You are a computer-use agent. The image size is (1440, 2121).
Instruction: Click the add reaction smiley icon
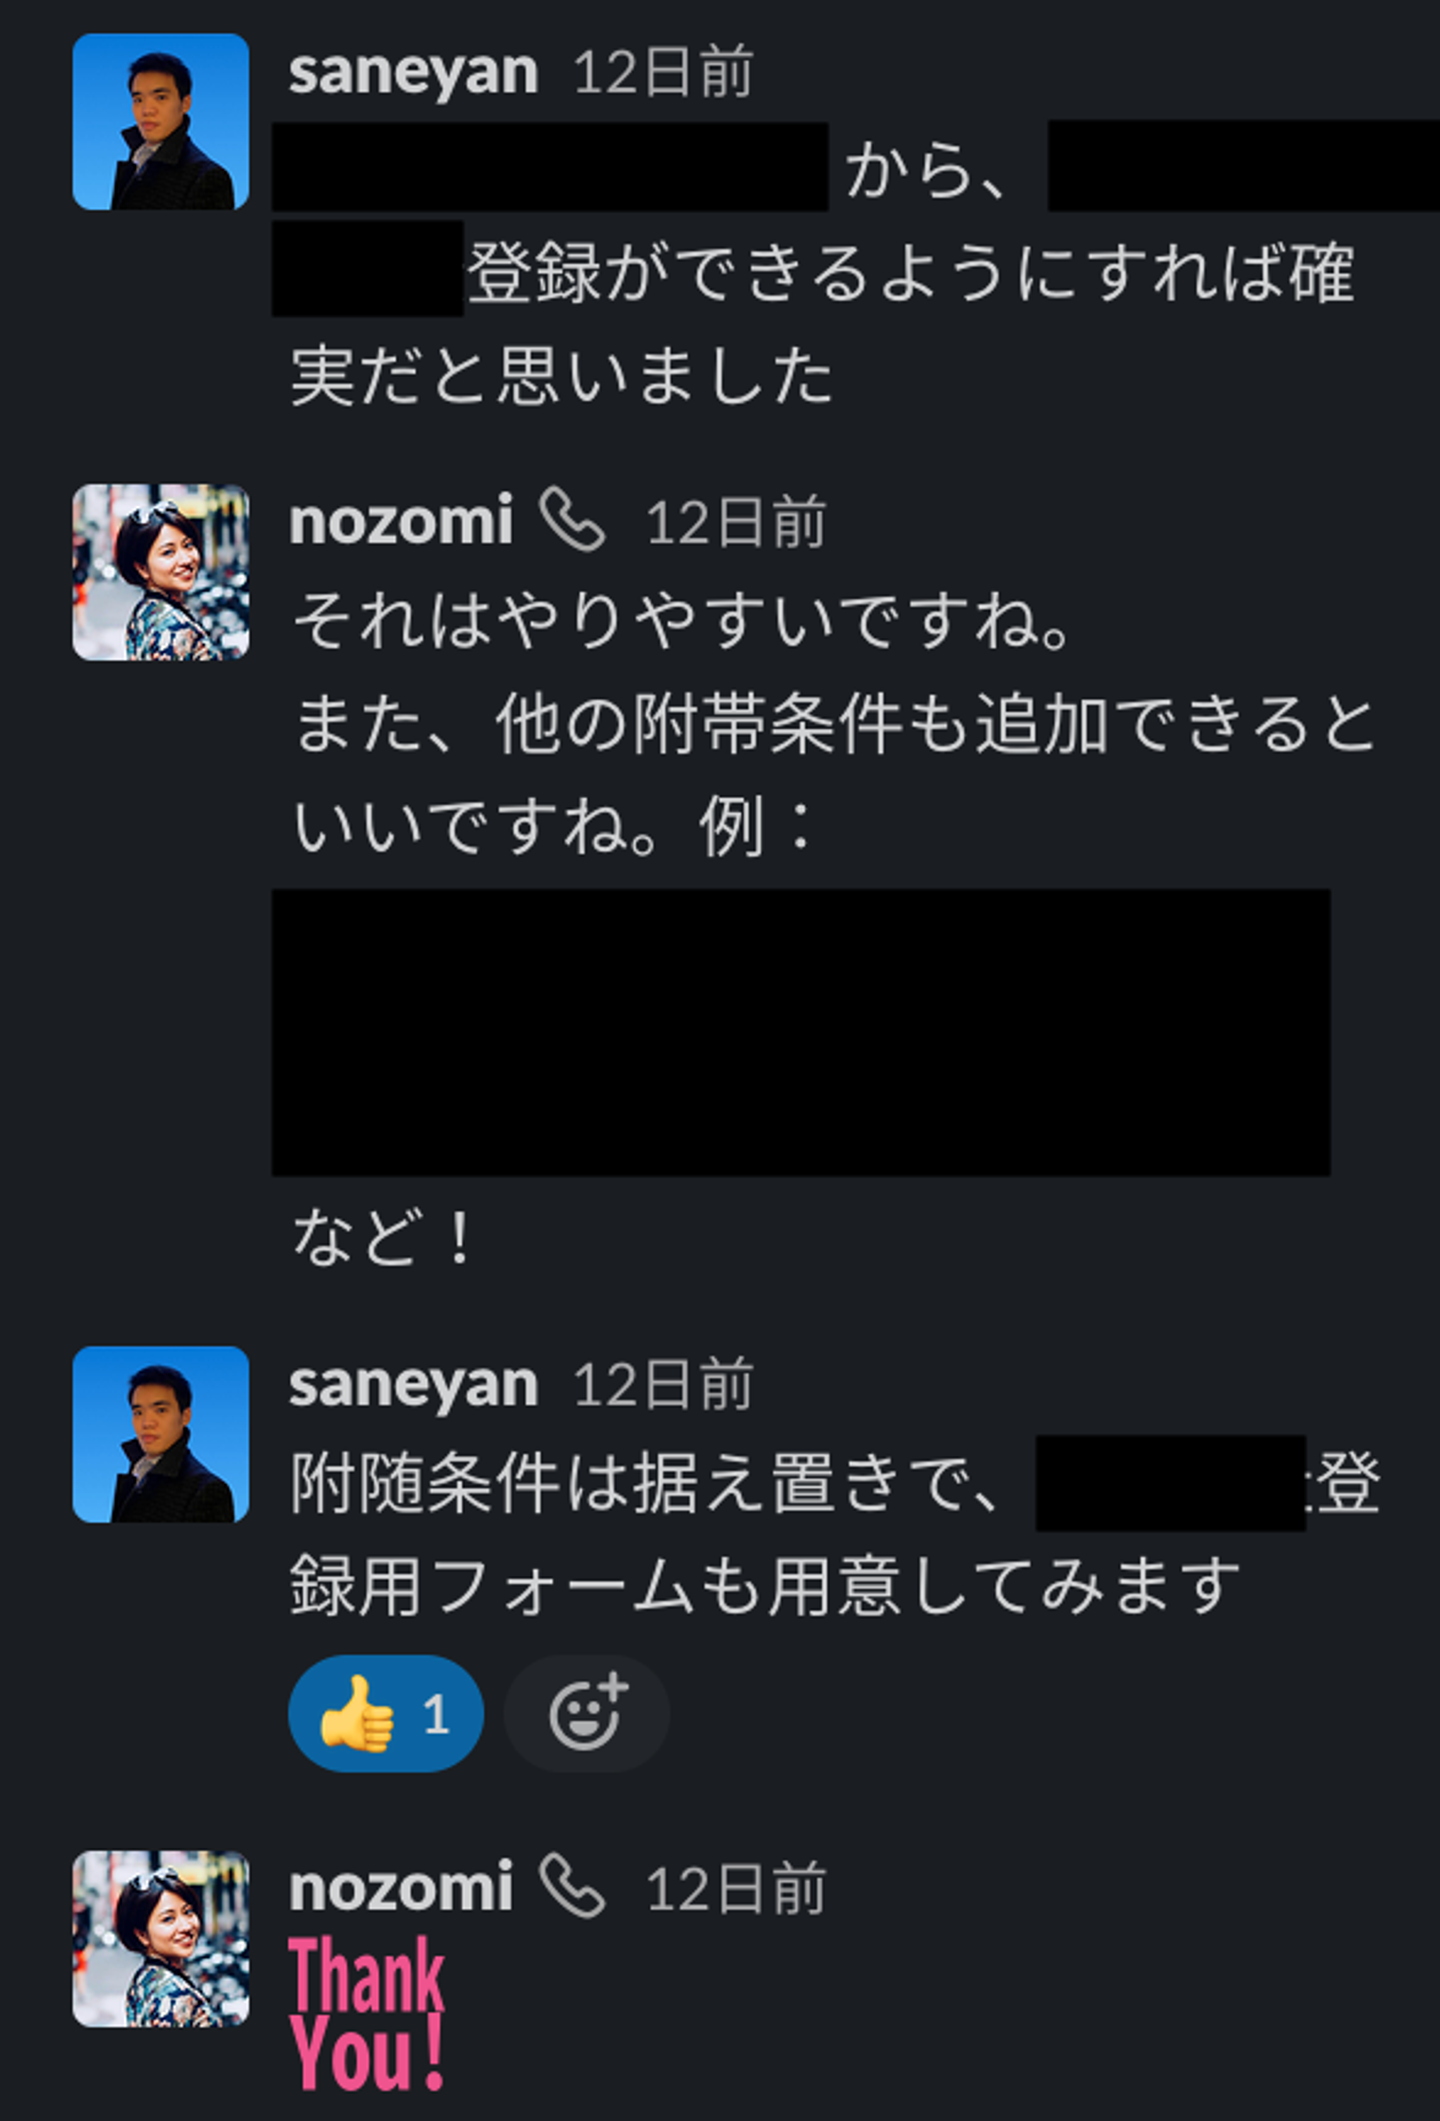click(586, 1714)
